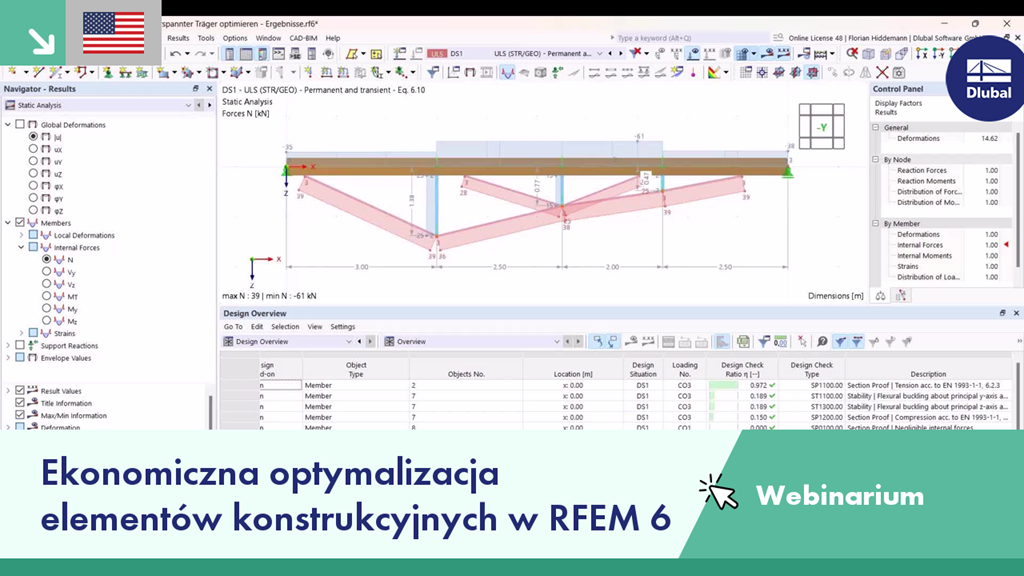
Task: Click the Internal Forces factor 1.00
Action: point(991,245)
